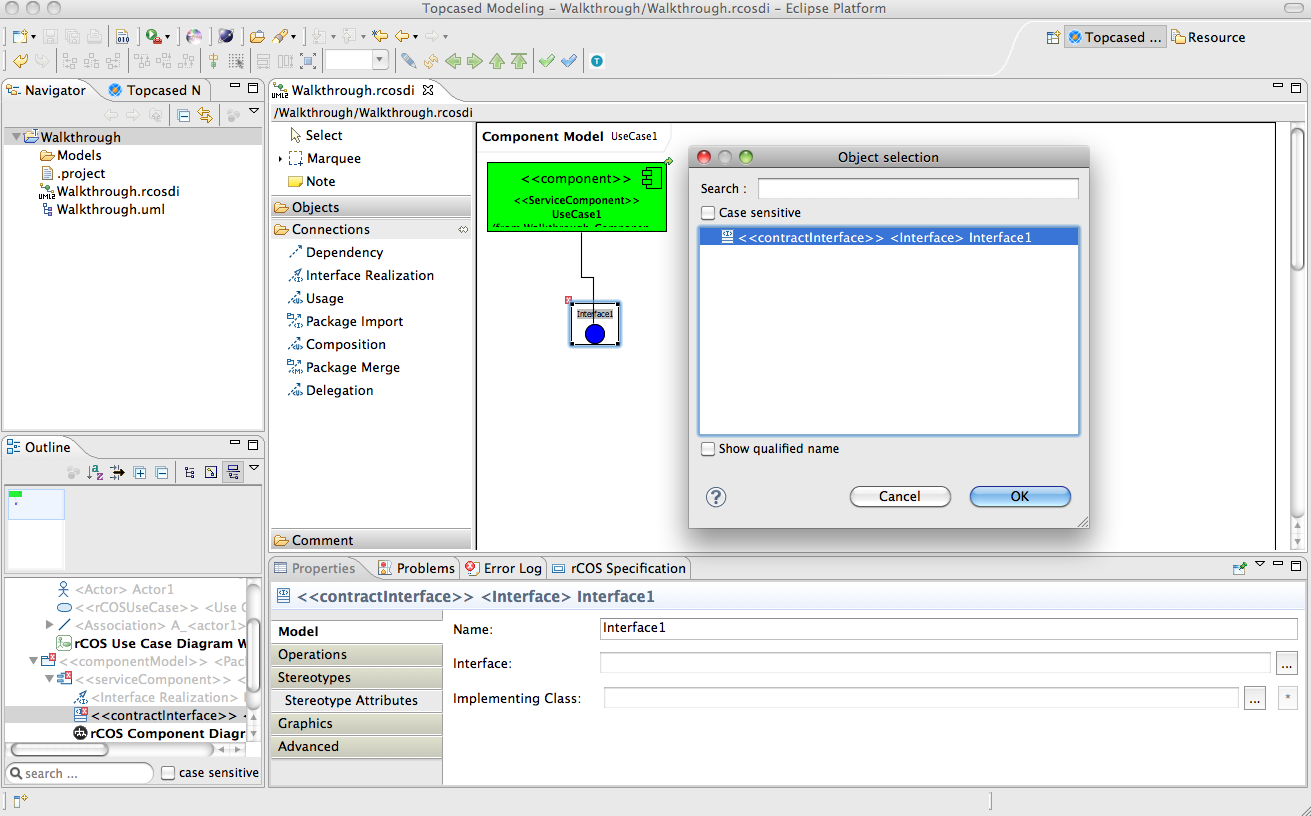The image size is (1311, 816).
Task: Open the Run external tools icon
Action: [x=153, y=37]
